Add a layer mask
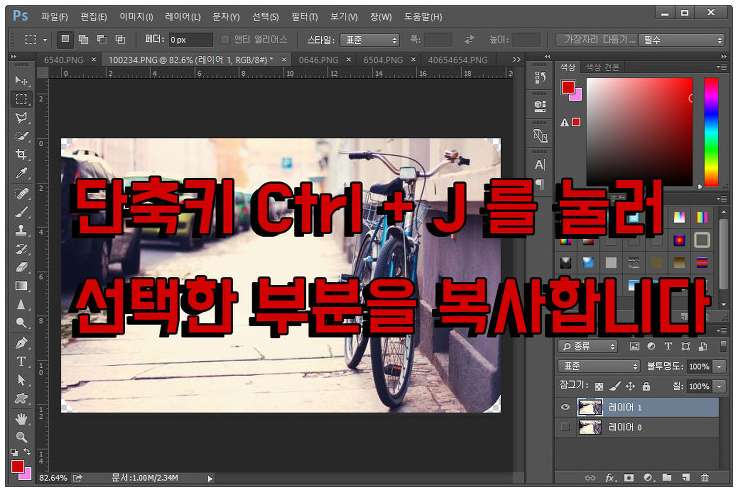The width and height of the screenshot is (740, 491). pos(629,478)
